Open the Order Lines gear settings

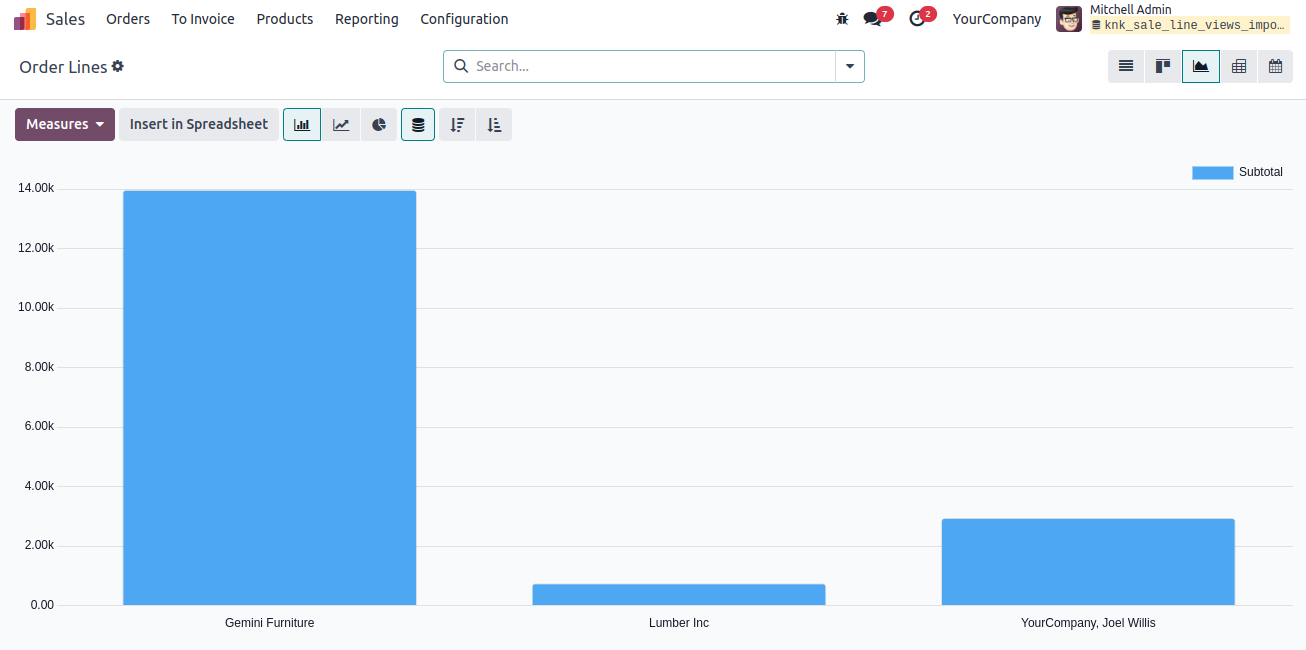pos(118,66)
